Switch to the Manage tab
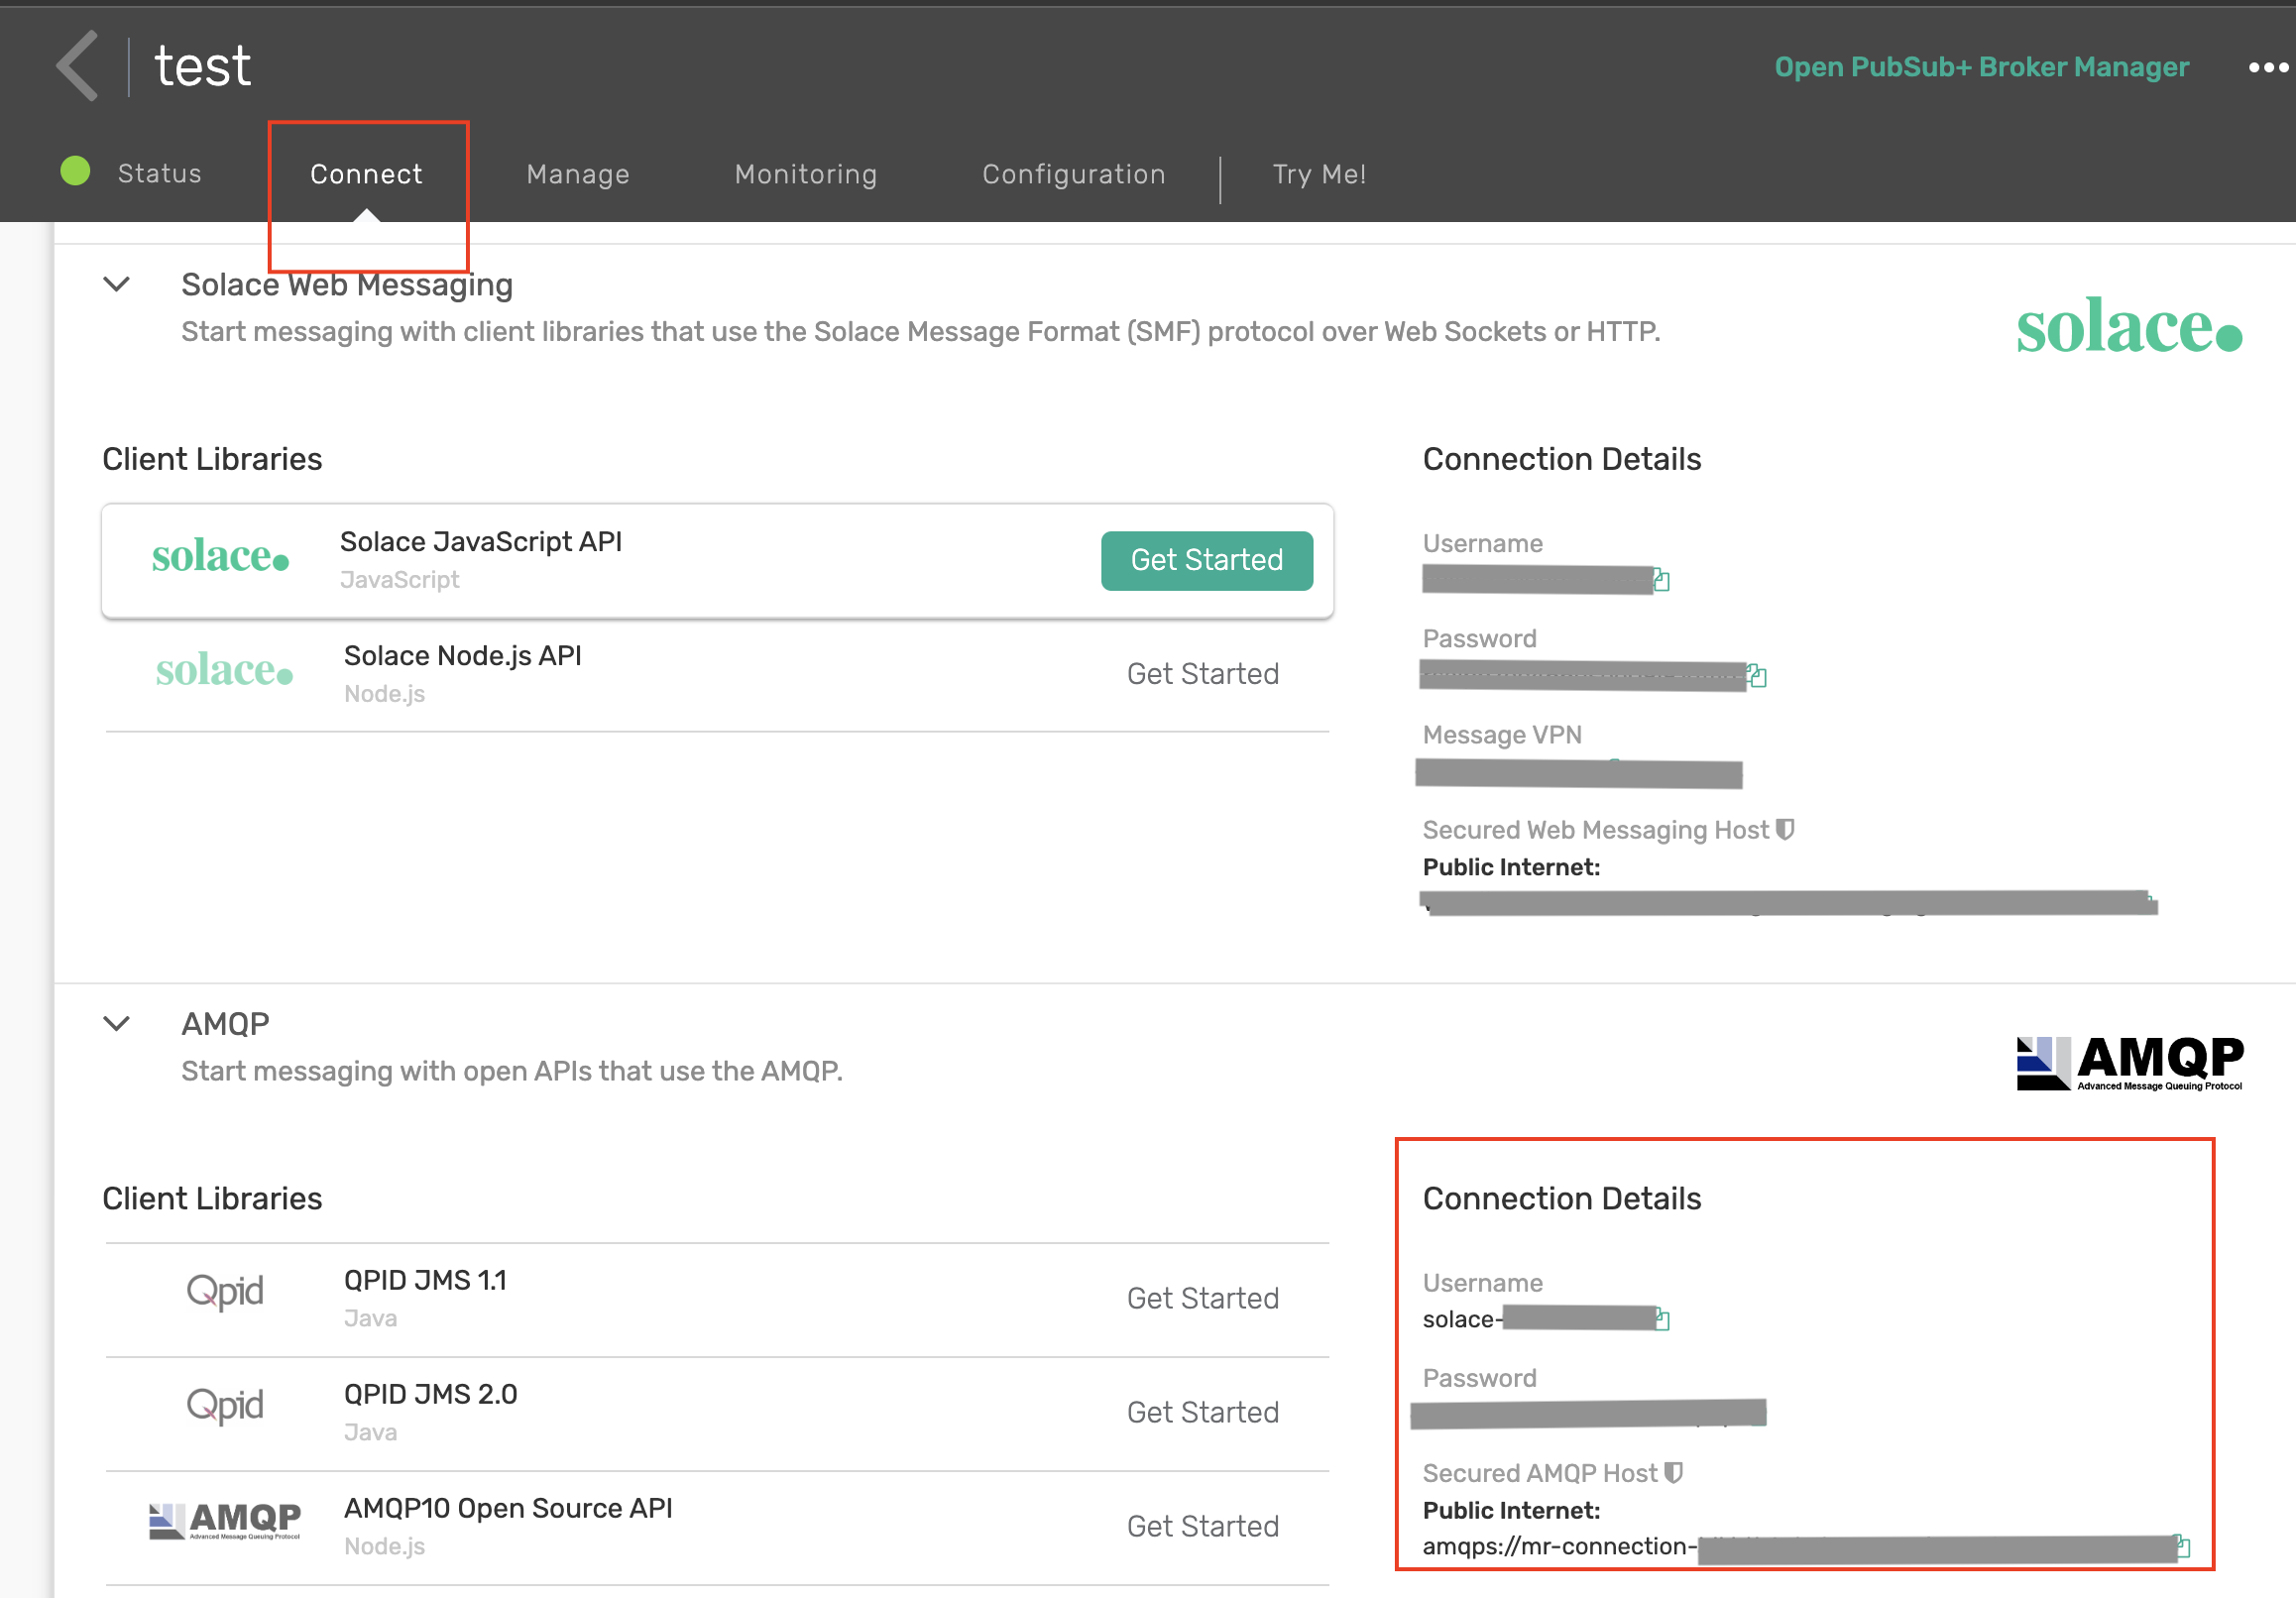 click(578, 174)
